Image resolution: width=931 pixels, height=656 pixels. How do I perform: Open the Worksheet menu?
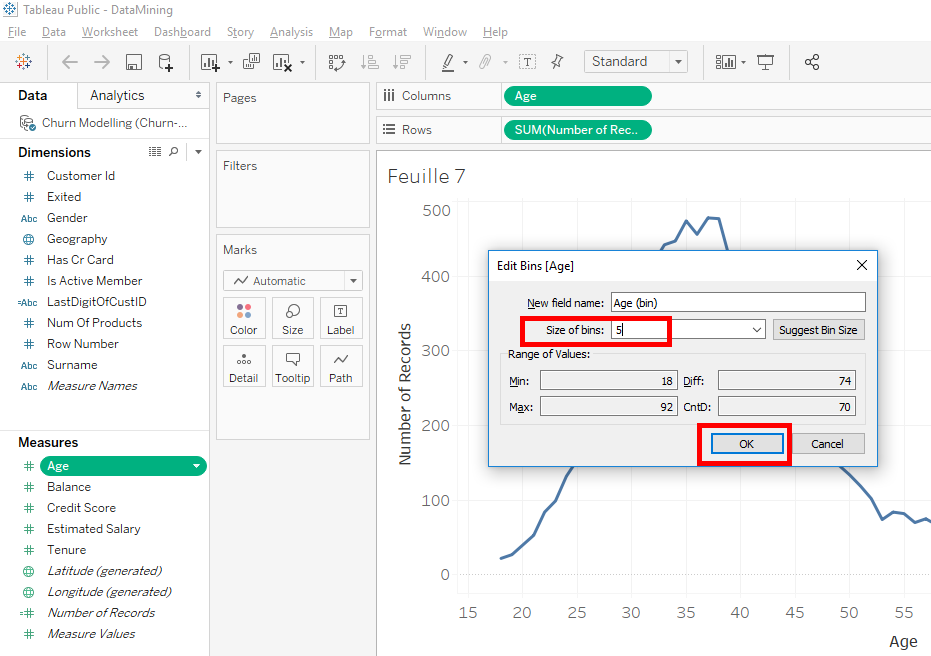point(109,31)
